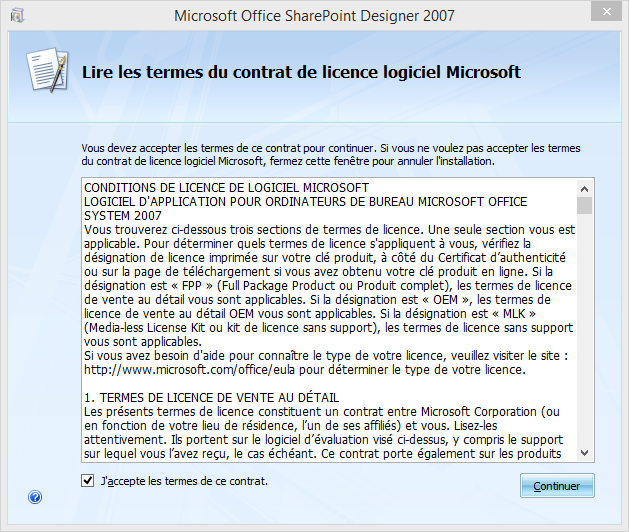
Task: Click the 'SYSTEM 2007' line in license text
Action: pyautogui.click(x=123, y=216)
